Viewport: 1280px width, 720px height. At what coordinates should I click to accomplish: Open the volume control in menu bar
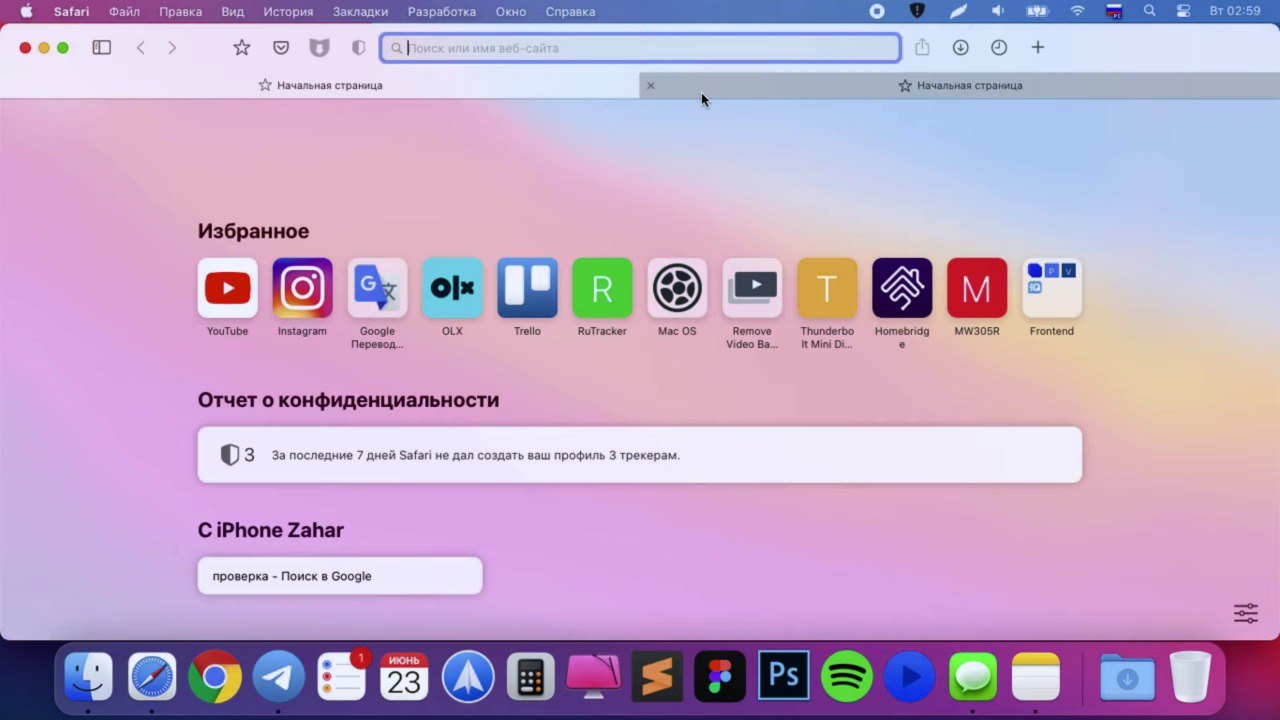click(x=997, y=12)
